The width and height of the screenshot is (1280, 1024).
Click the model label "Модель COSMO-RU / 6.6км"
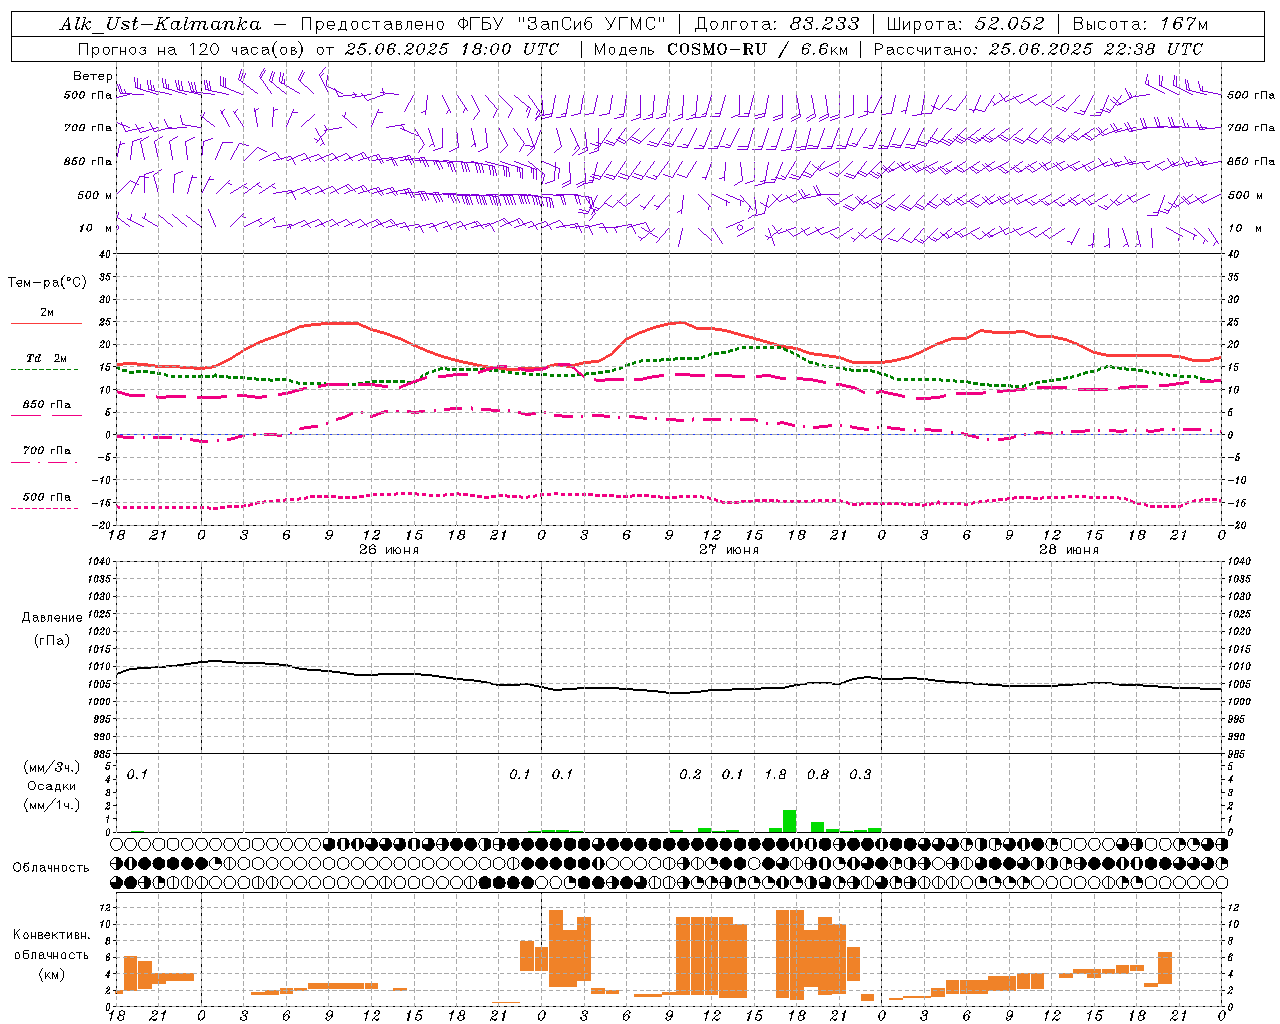720,49
